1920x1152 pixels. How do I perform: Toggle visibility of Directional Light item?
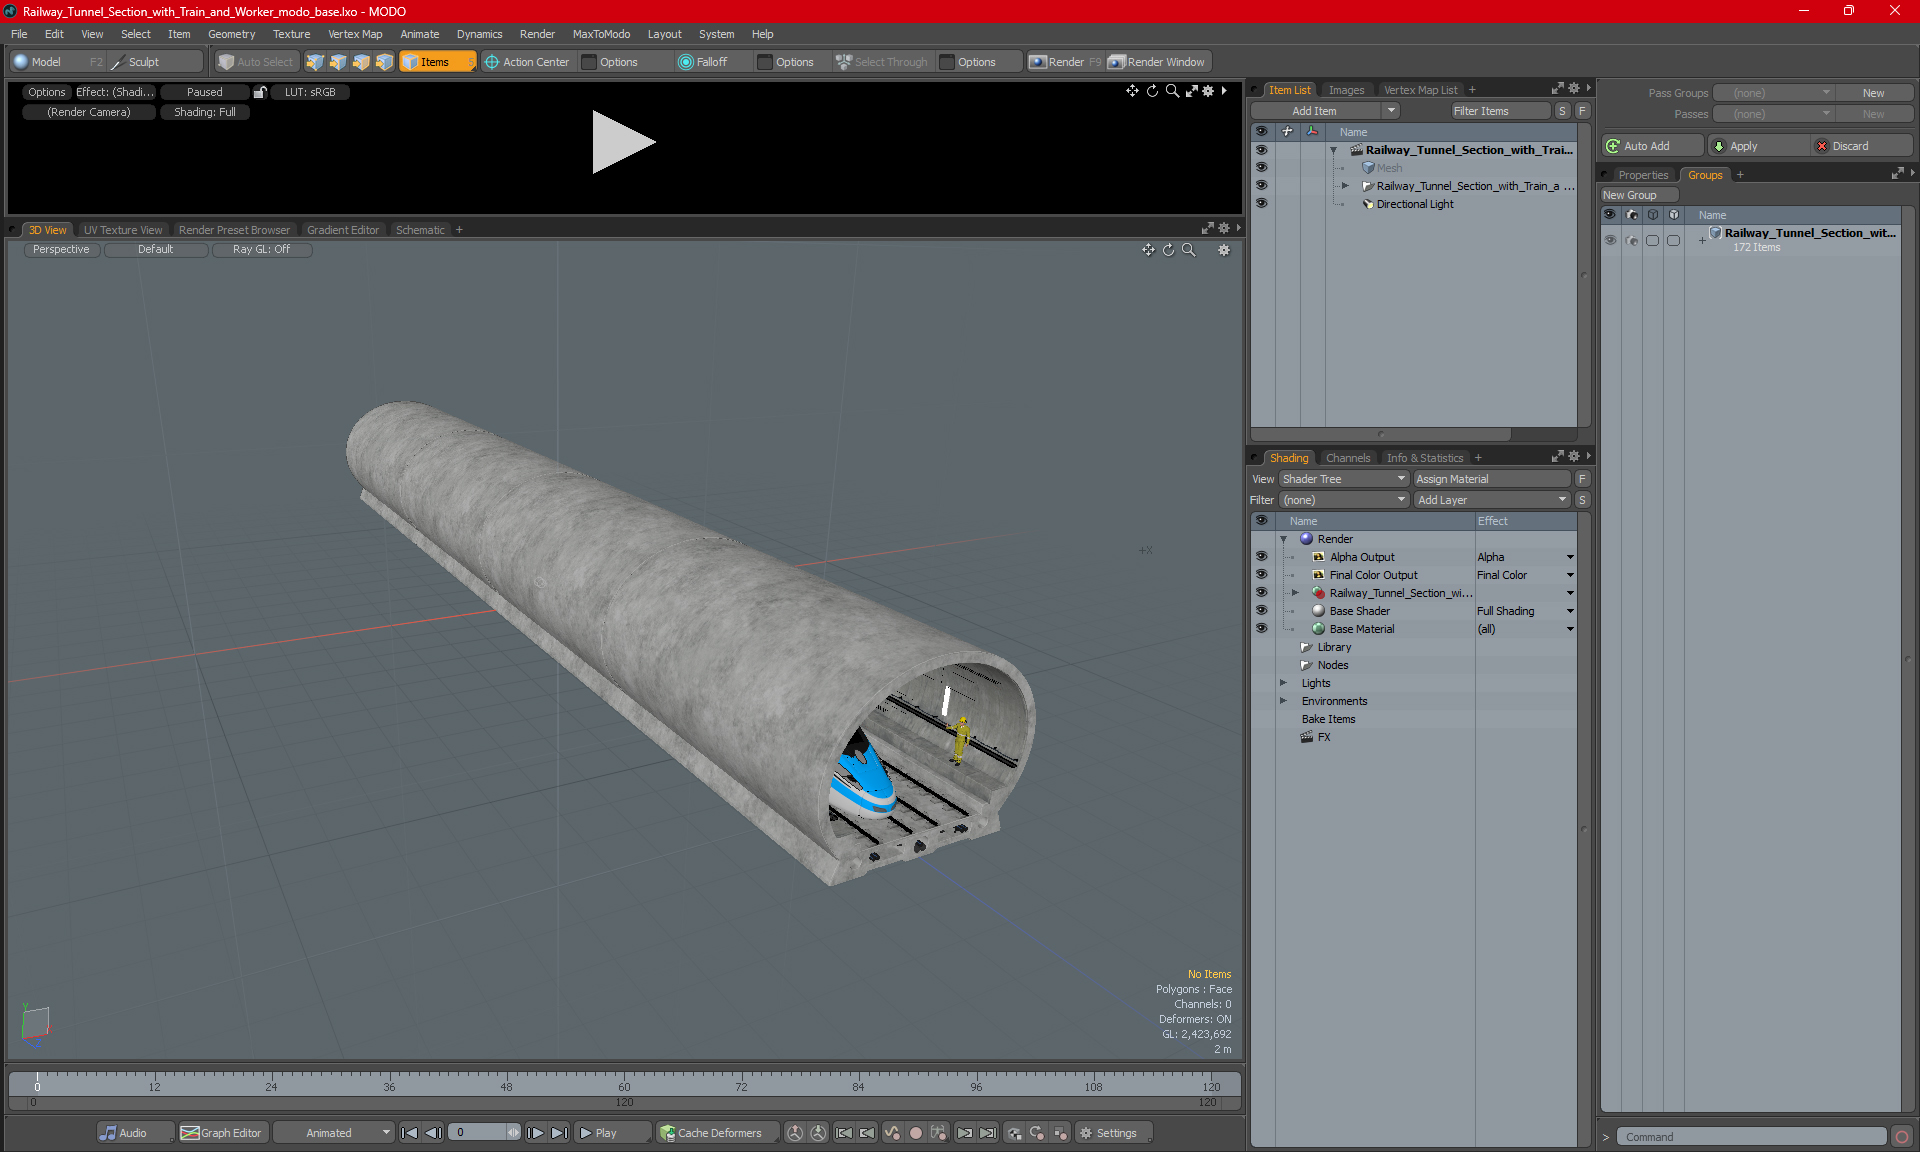click(x=1261, y=203)
